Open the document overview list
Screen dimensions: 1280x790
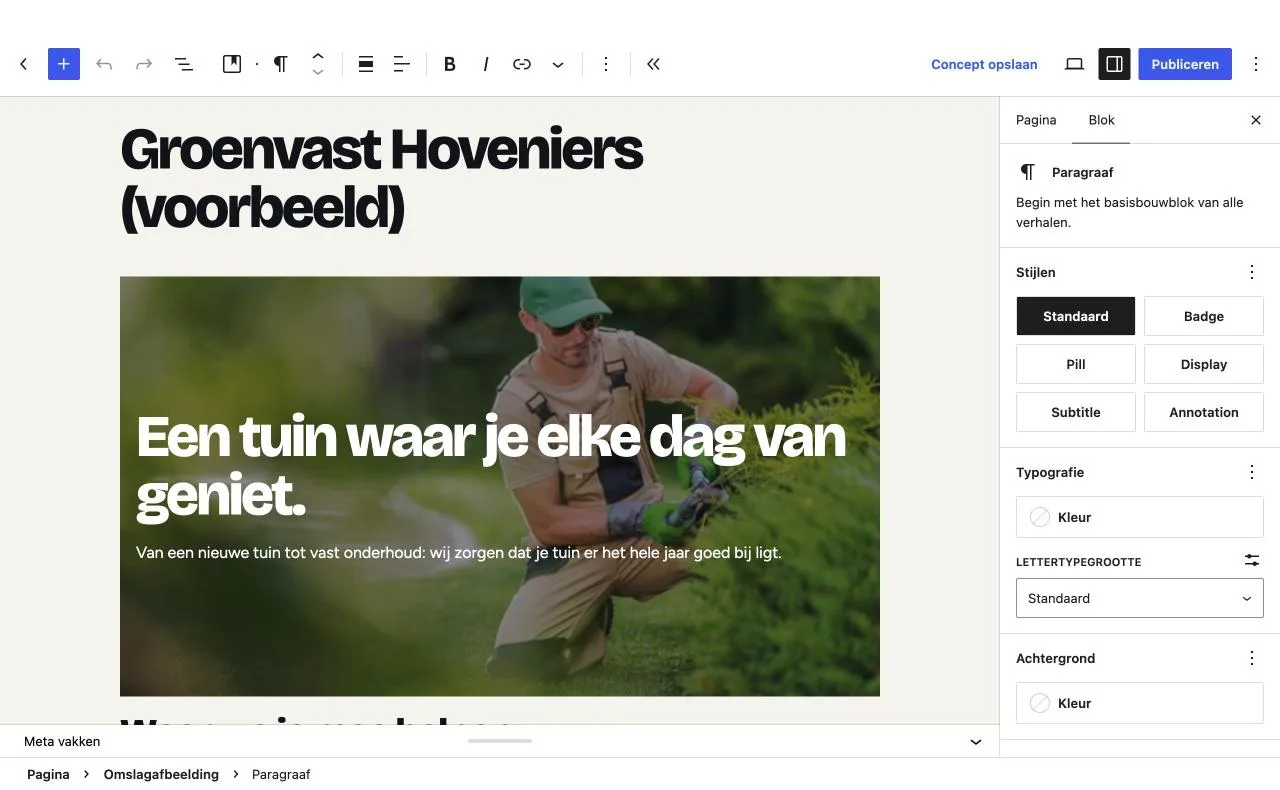point(184,64)
